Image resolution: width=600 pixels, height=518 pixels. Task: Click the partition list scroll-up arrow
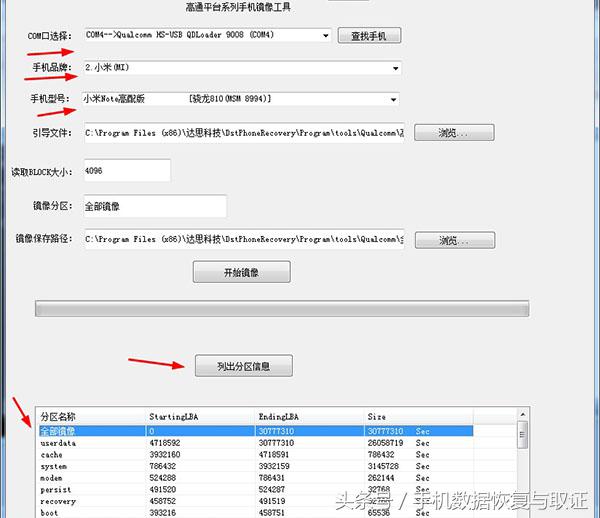coord(523,415)
